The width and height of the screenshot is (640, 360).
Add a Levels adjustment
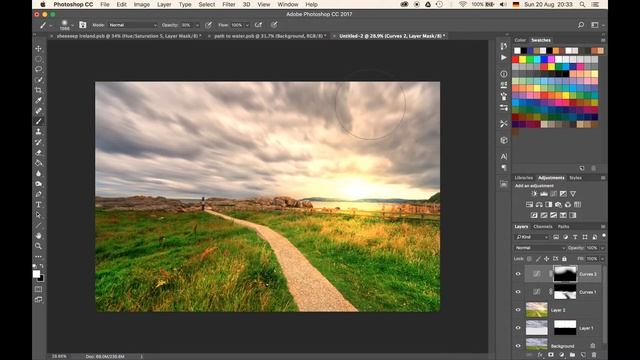click(544, 194)
